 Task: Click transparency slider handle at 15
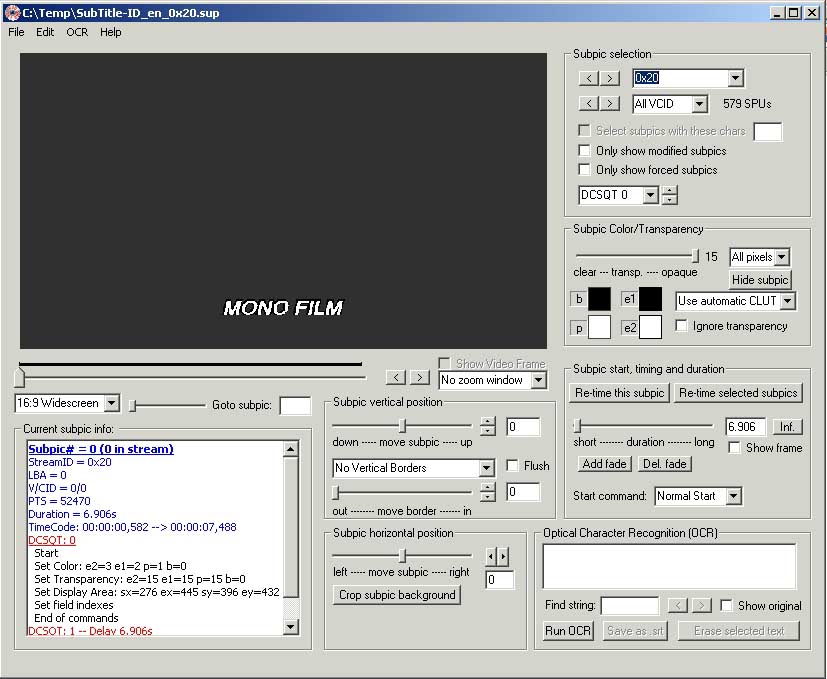695,256
